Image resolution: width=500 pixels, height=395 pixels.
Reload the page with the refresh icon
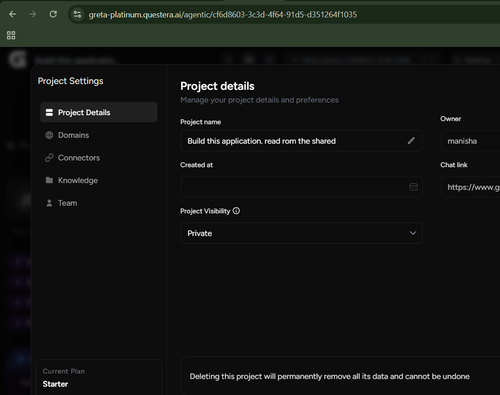[53, 14]
